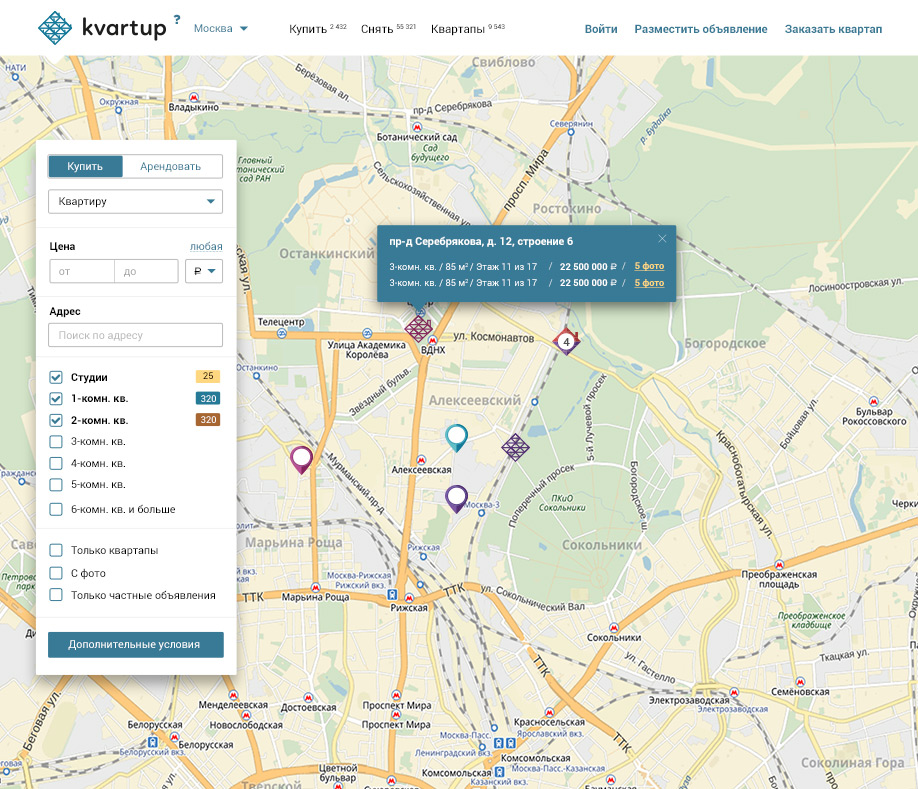This screenshot has height=789, width=918.
Task: Uncheck the Студии checkbox
Action: pyautogui.click(x=56, y=377)
